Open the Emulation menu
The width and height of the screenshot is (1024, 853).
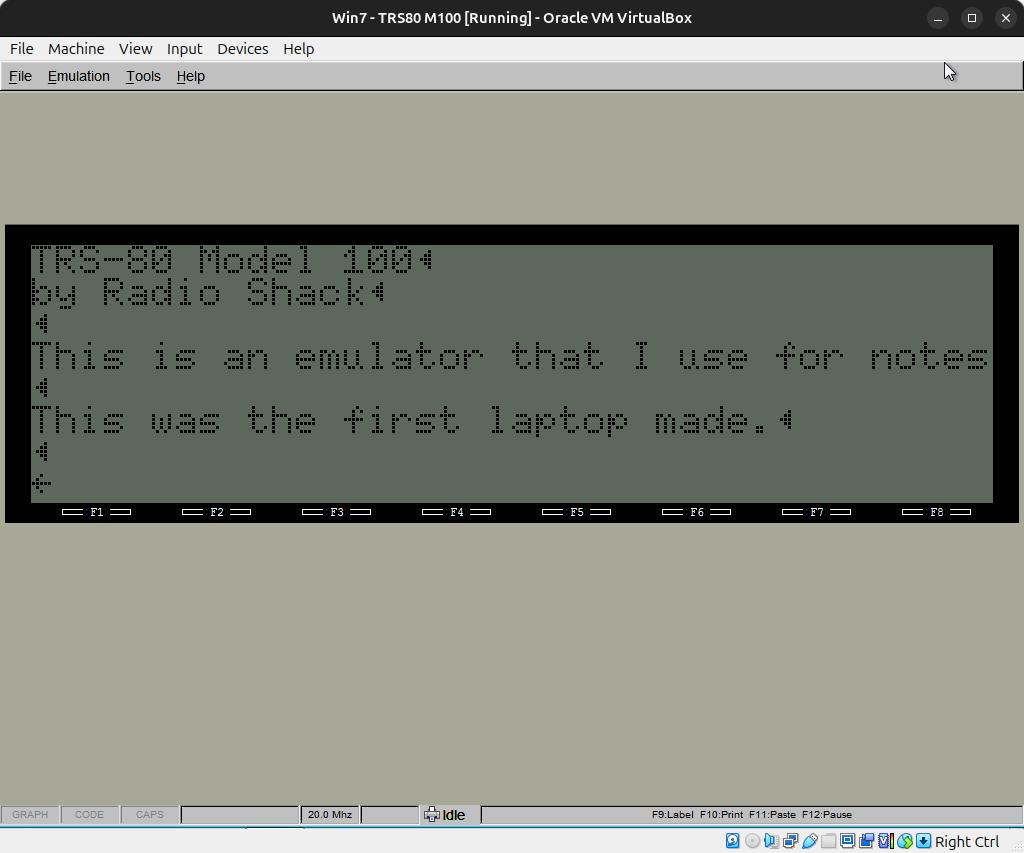click(78, 76)
